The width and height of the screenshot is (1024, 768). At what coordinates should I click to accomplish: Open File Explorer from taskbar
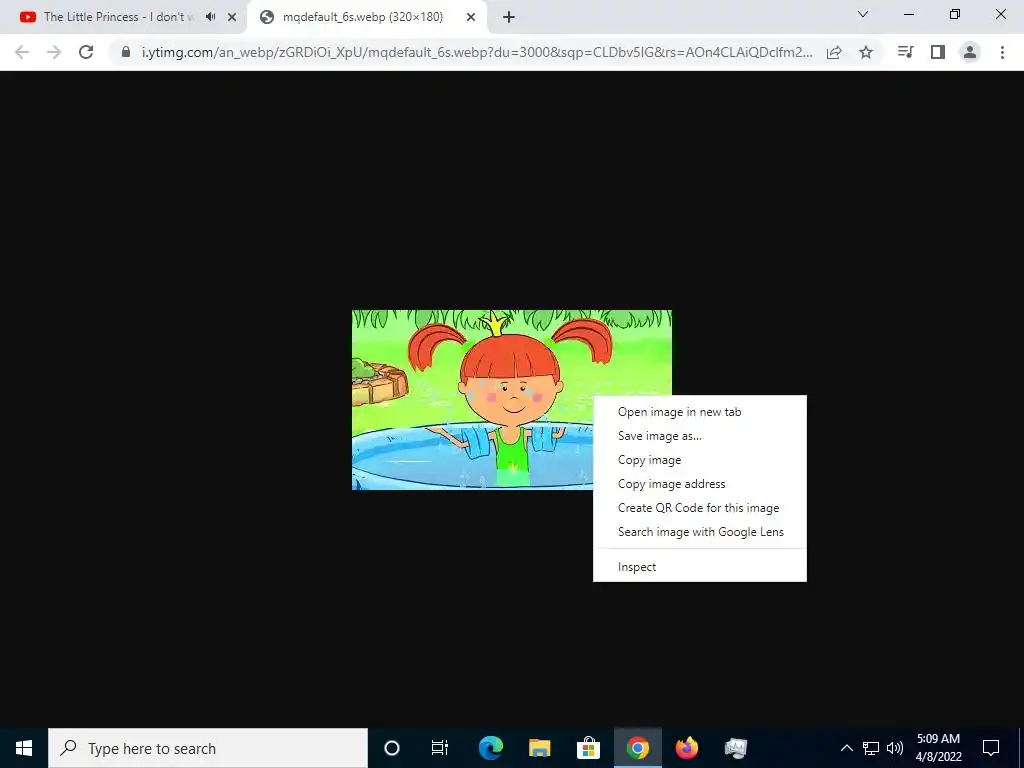point(539,748)
